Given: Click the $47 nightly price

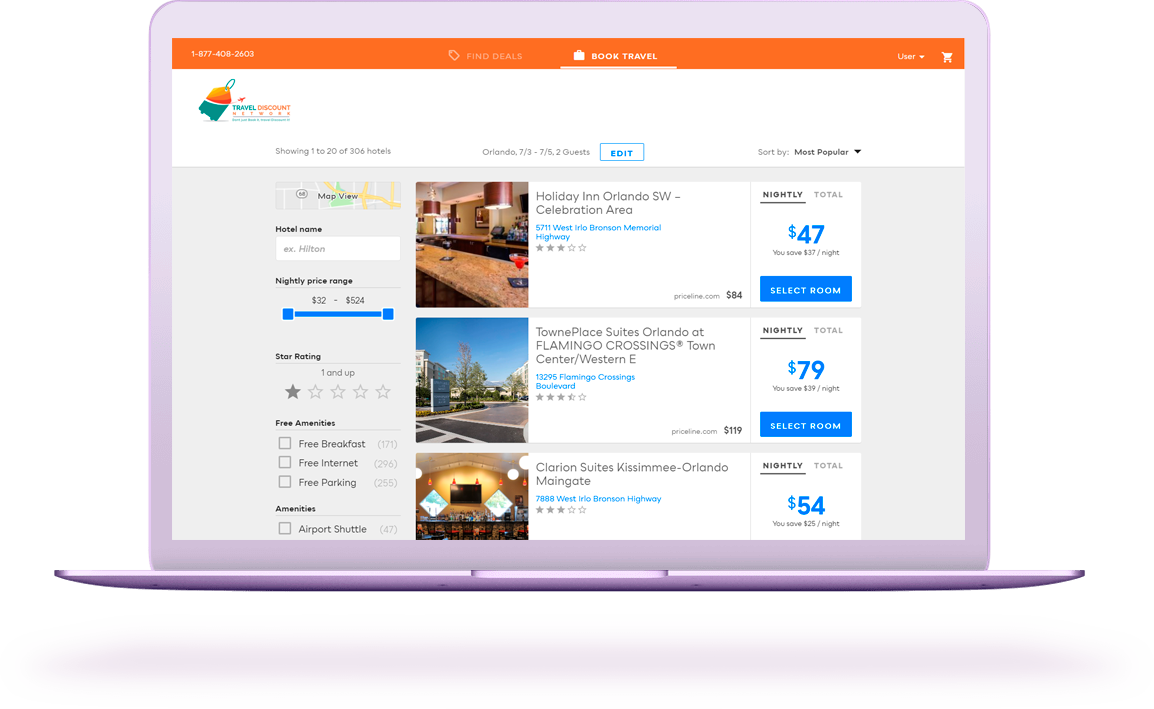Looking at the screenshot, I should (x=805, y=234).
